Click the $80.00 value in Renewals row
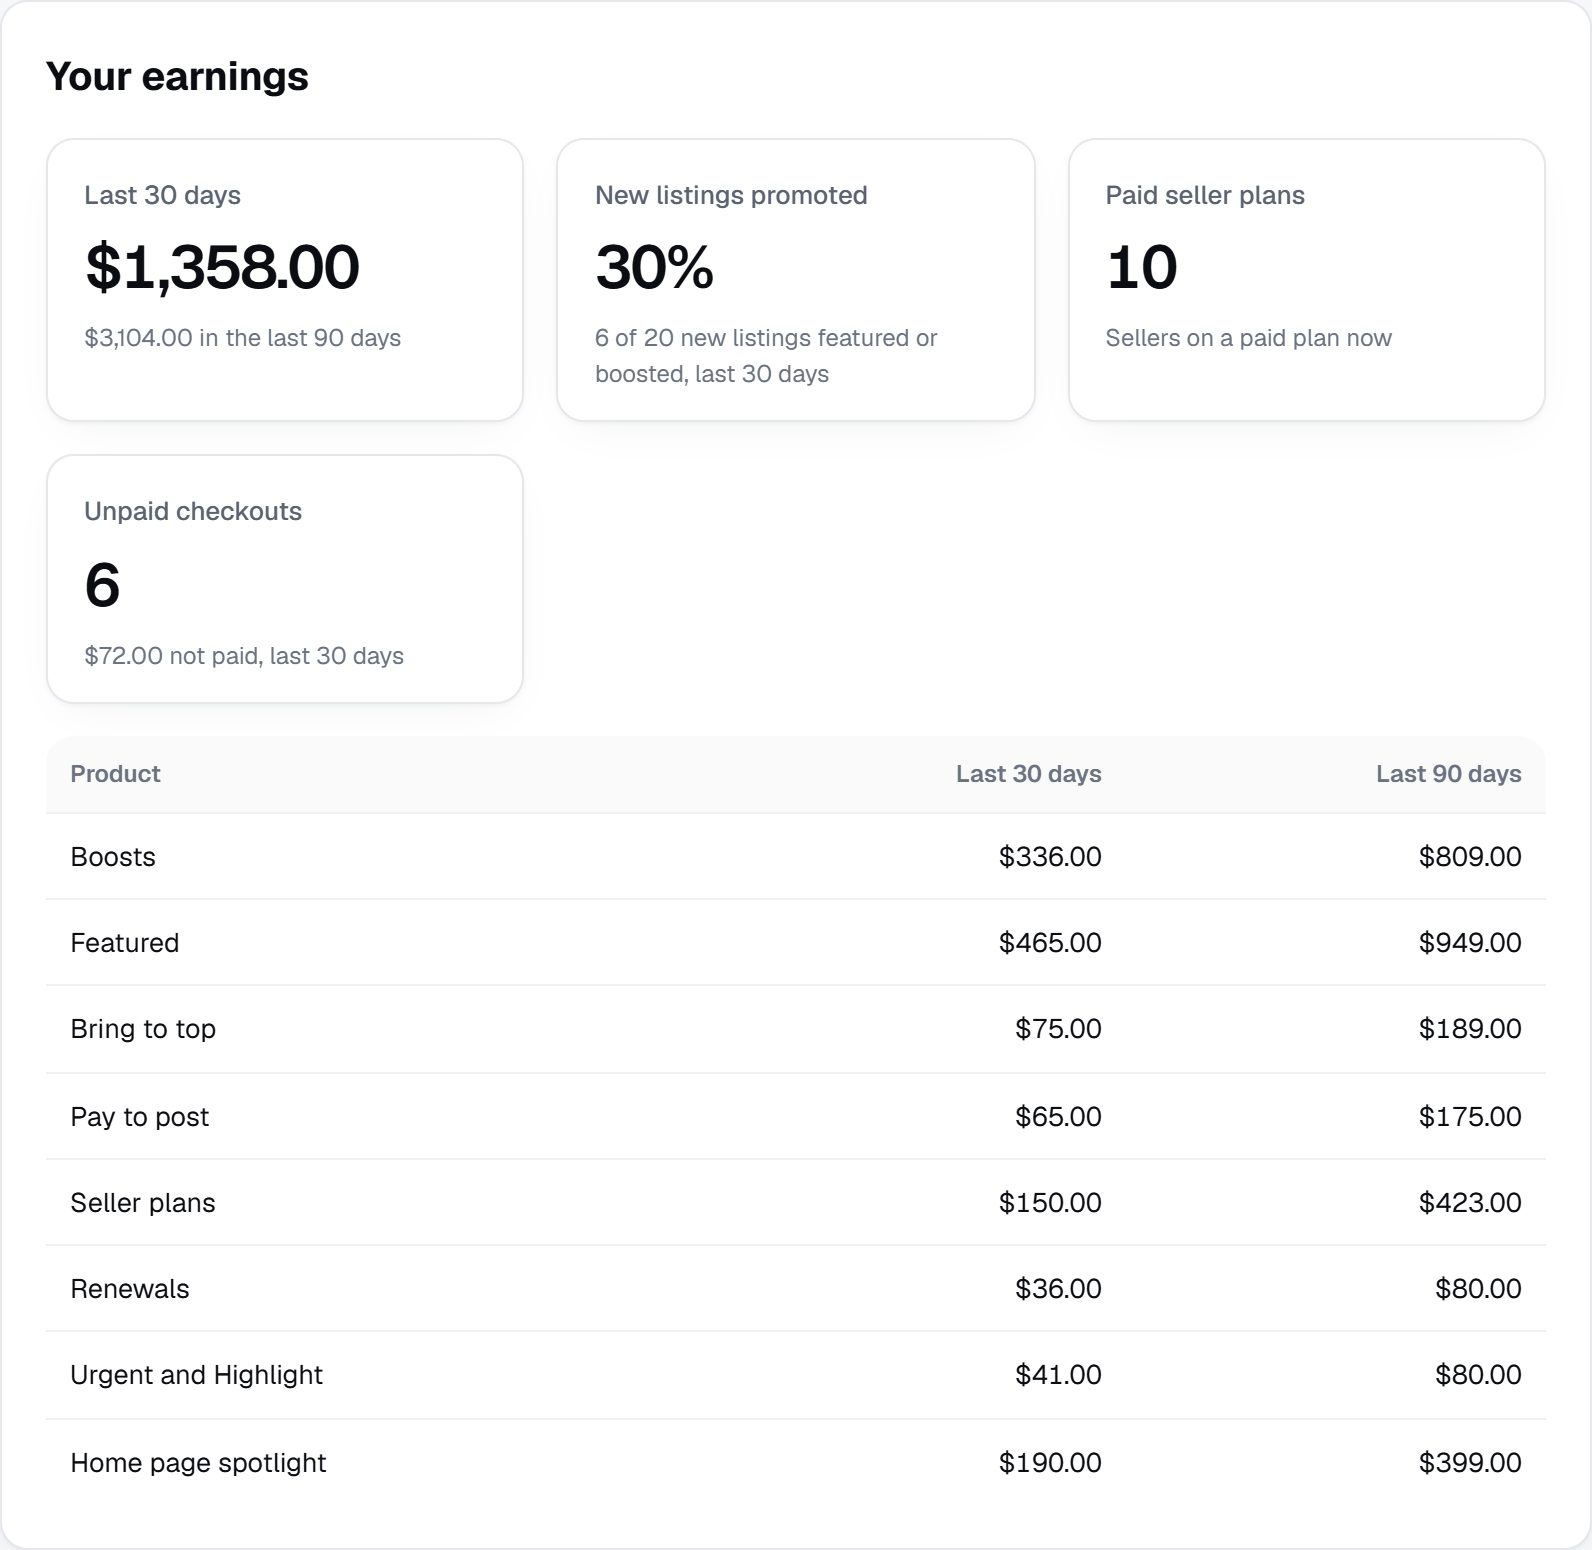 pos(1478,1289)
